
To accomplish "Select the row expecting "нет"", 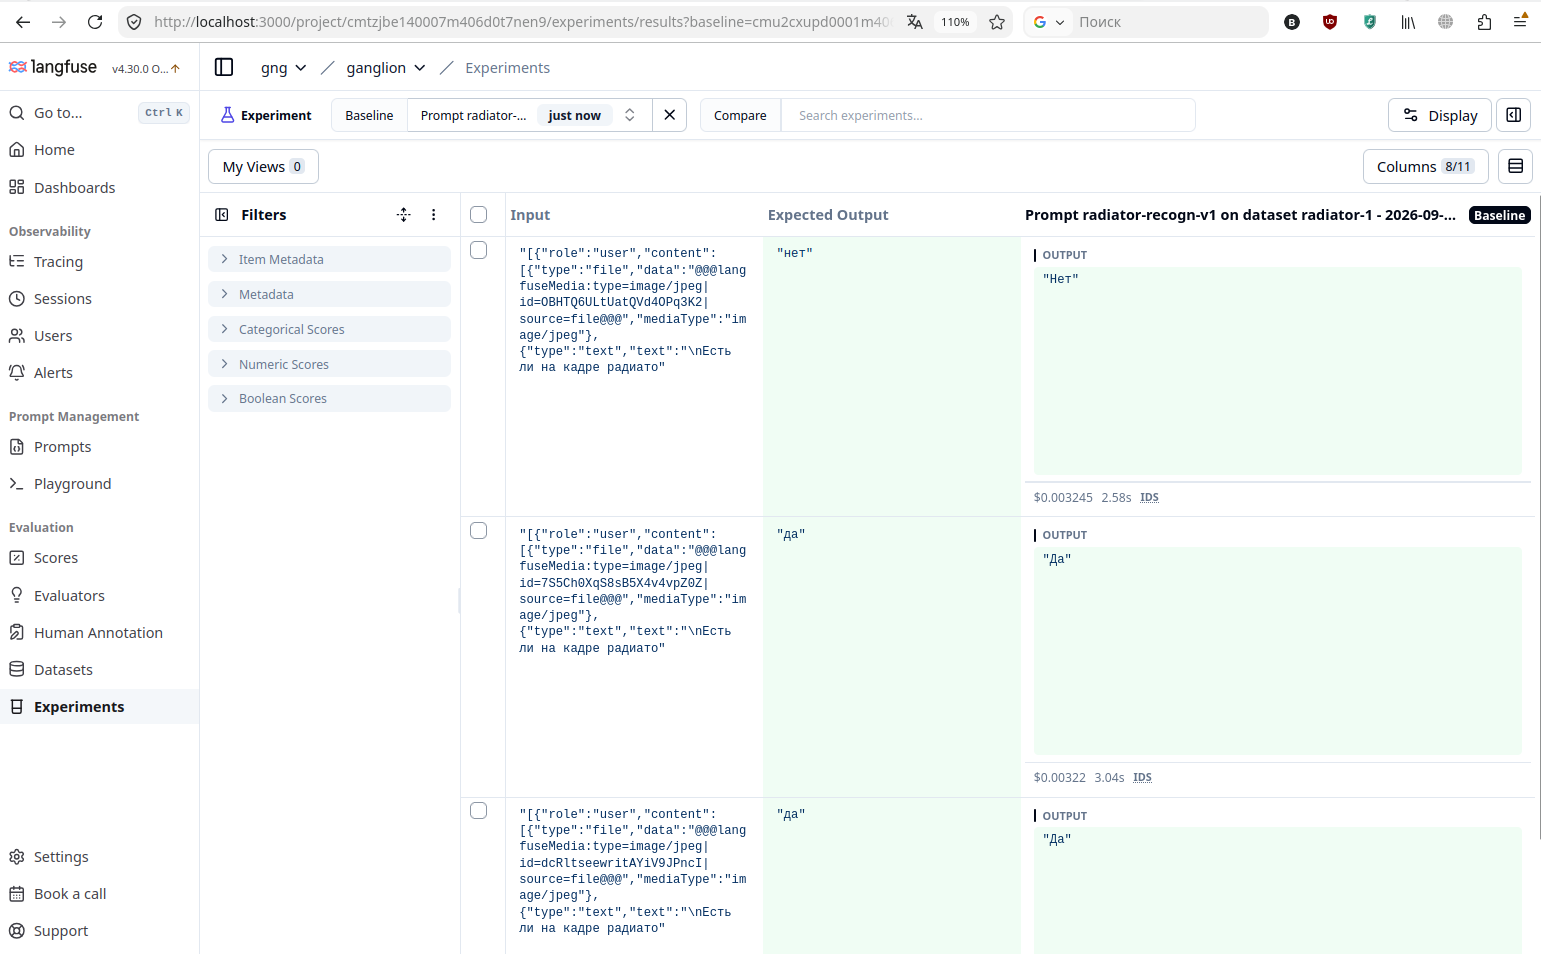I will coord(479,250).
